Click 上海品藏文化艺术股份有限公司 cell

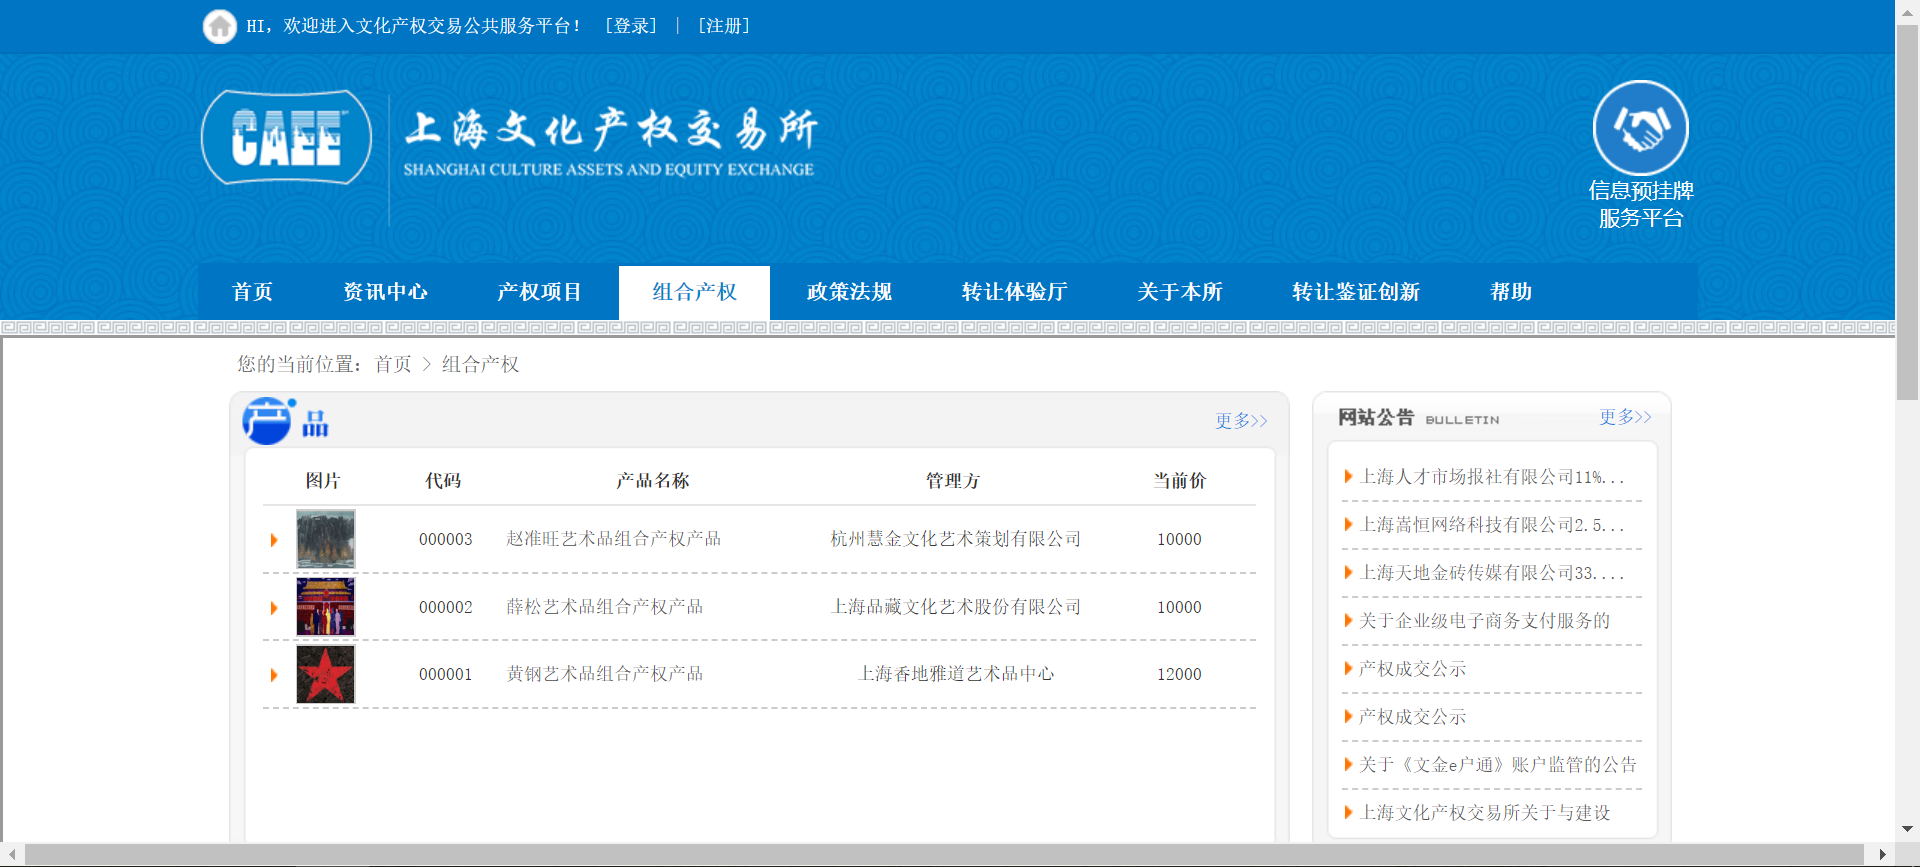[956, 607]
